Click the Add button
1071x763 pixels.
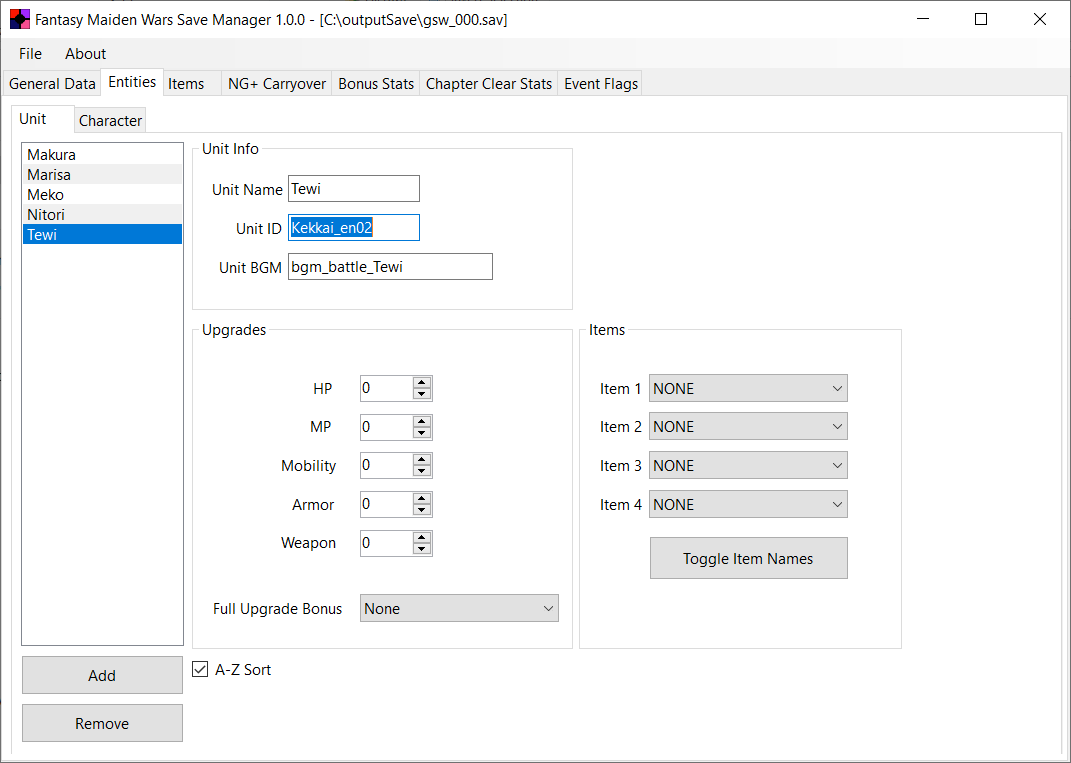(x=102, y=675)
